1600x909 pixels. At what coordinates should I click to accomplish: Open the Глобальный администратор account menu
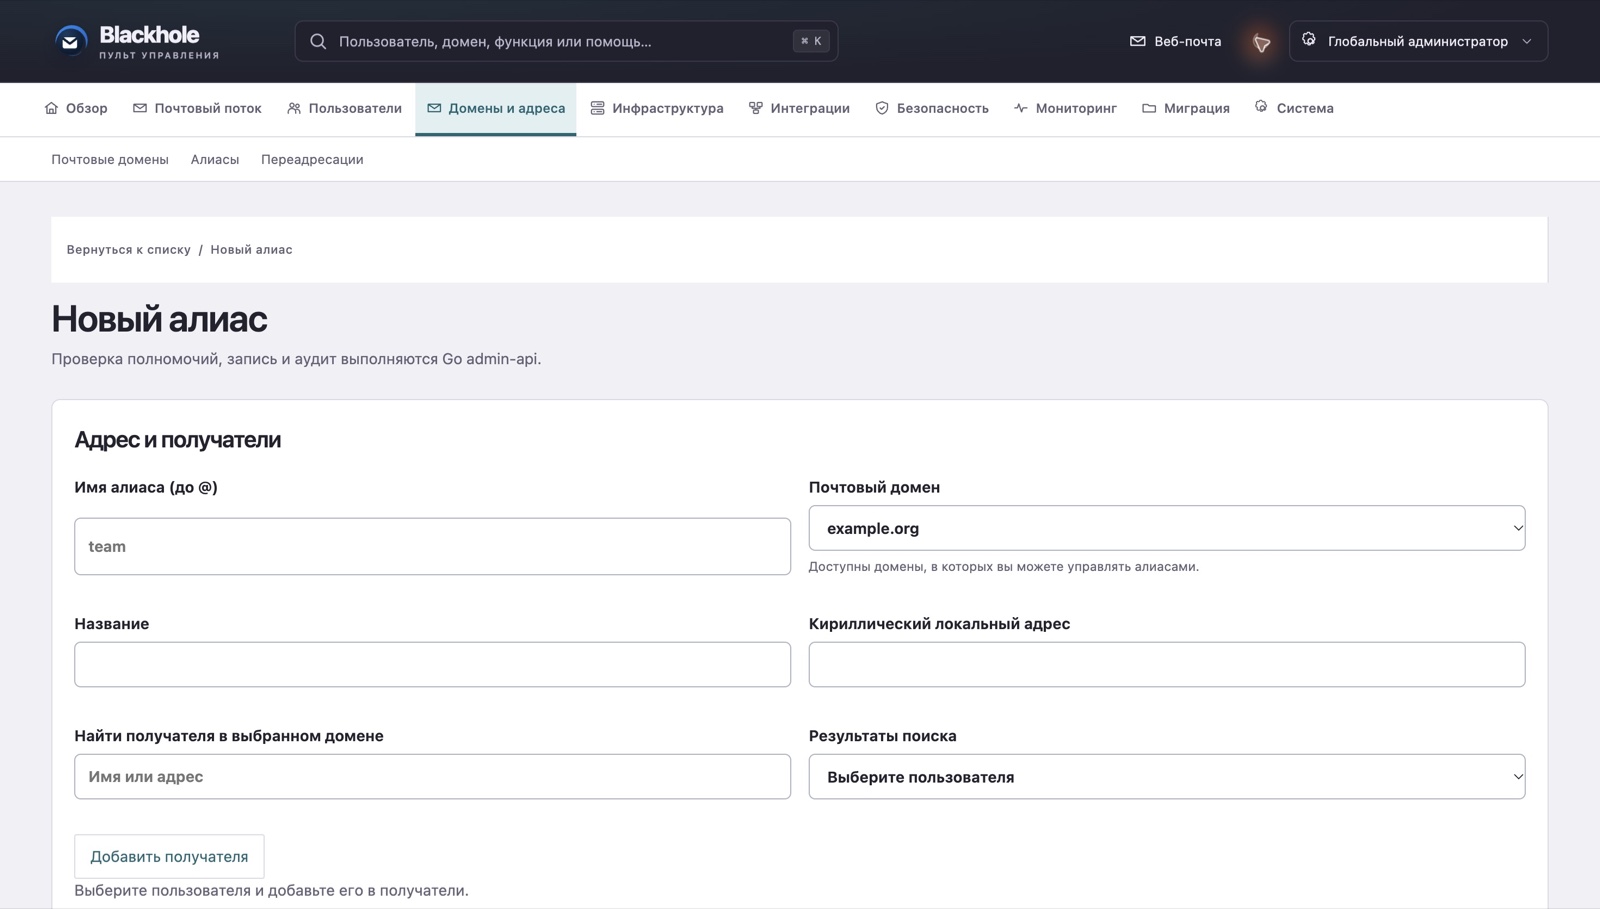pos(1418,41)
